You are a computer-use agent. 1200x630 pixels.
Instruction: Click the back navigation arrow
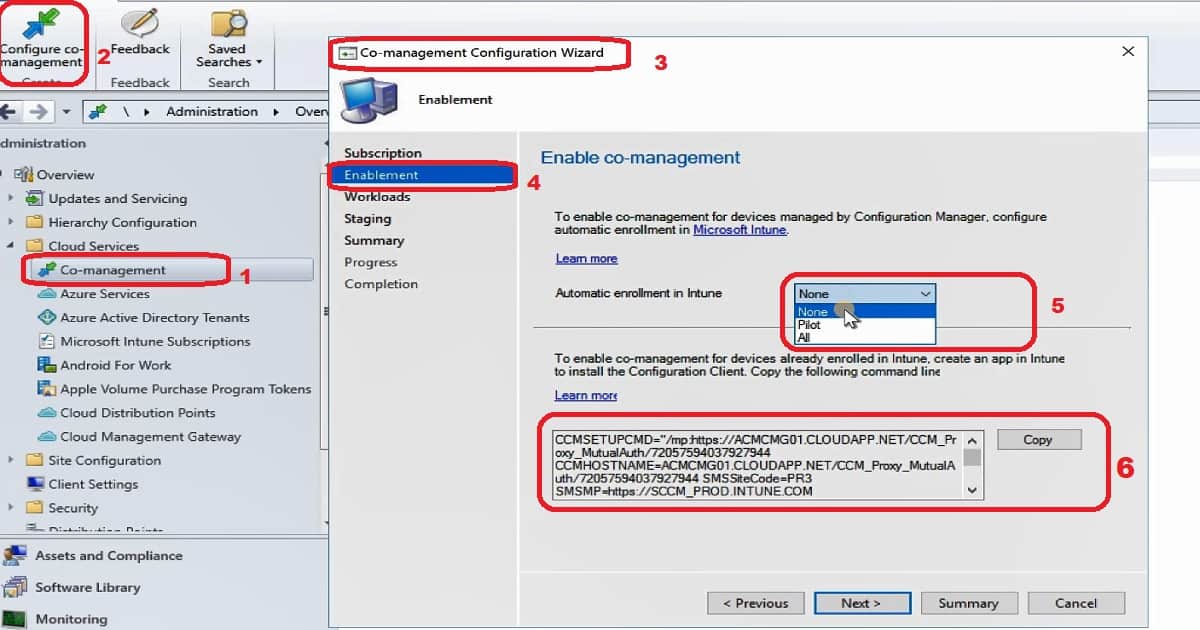(8, 111)
